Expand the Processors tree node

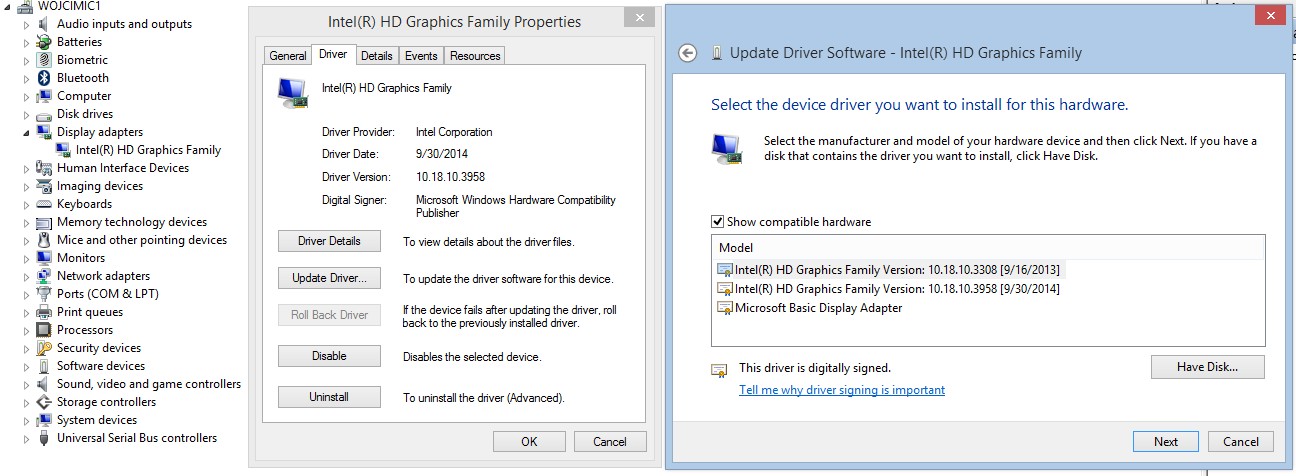[26, 330]
